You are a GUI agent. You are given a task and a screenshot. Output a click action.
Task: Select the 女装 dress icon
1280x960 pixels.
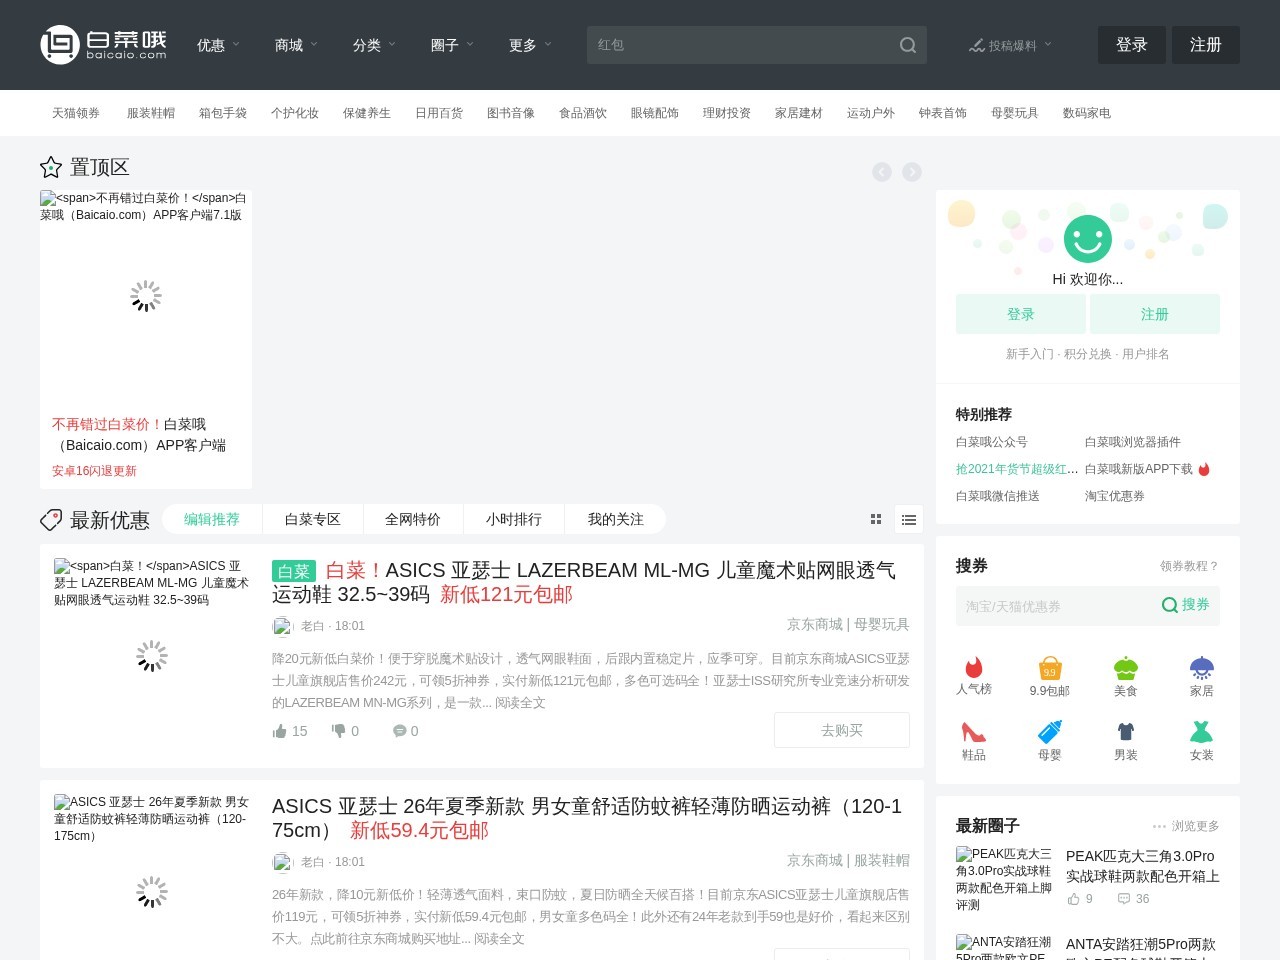(1201, 732)
